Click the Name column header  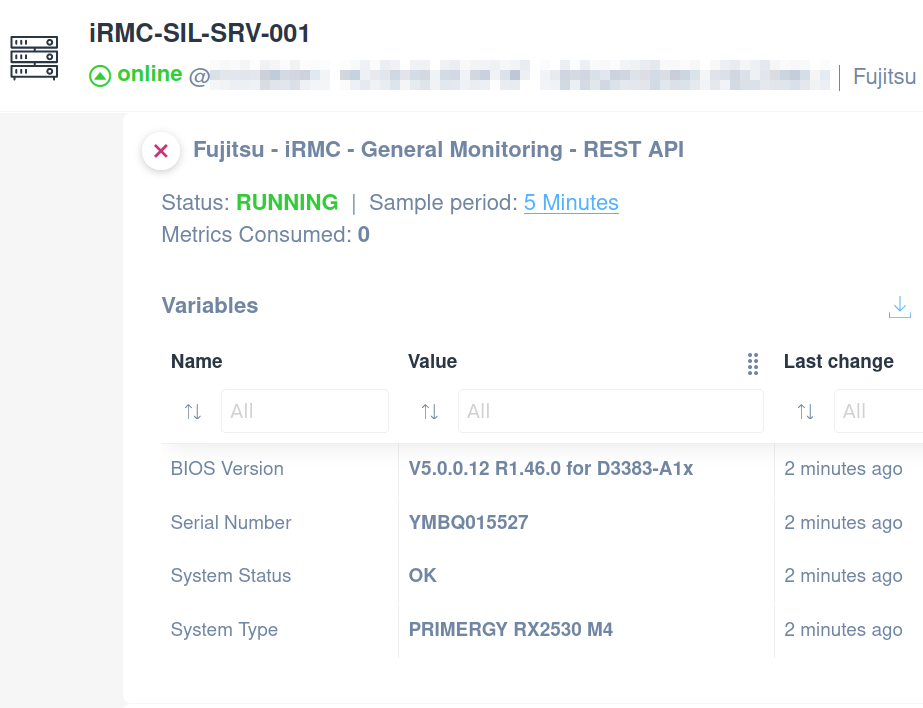tap(197, 361)
